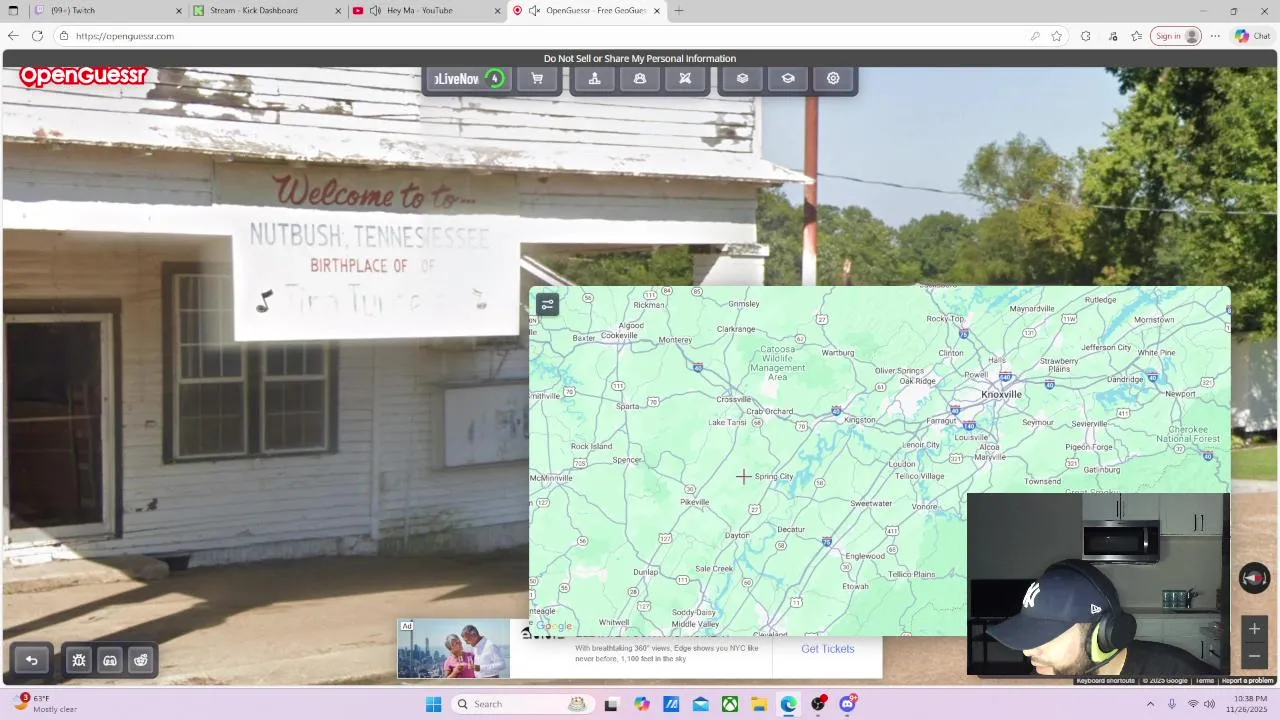This screenshot has height=720, width=1280.
Task: Close the Twitch tab
Action: coord(179,11)
